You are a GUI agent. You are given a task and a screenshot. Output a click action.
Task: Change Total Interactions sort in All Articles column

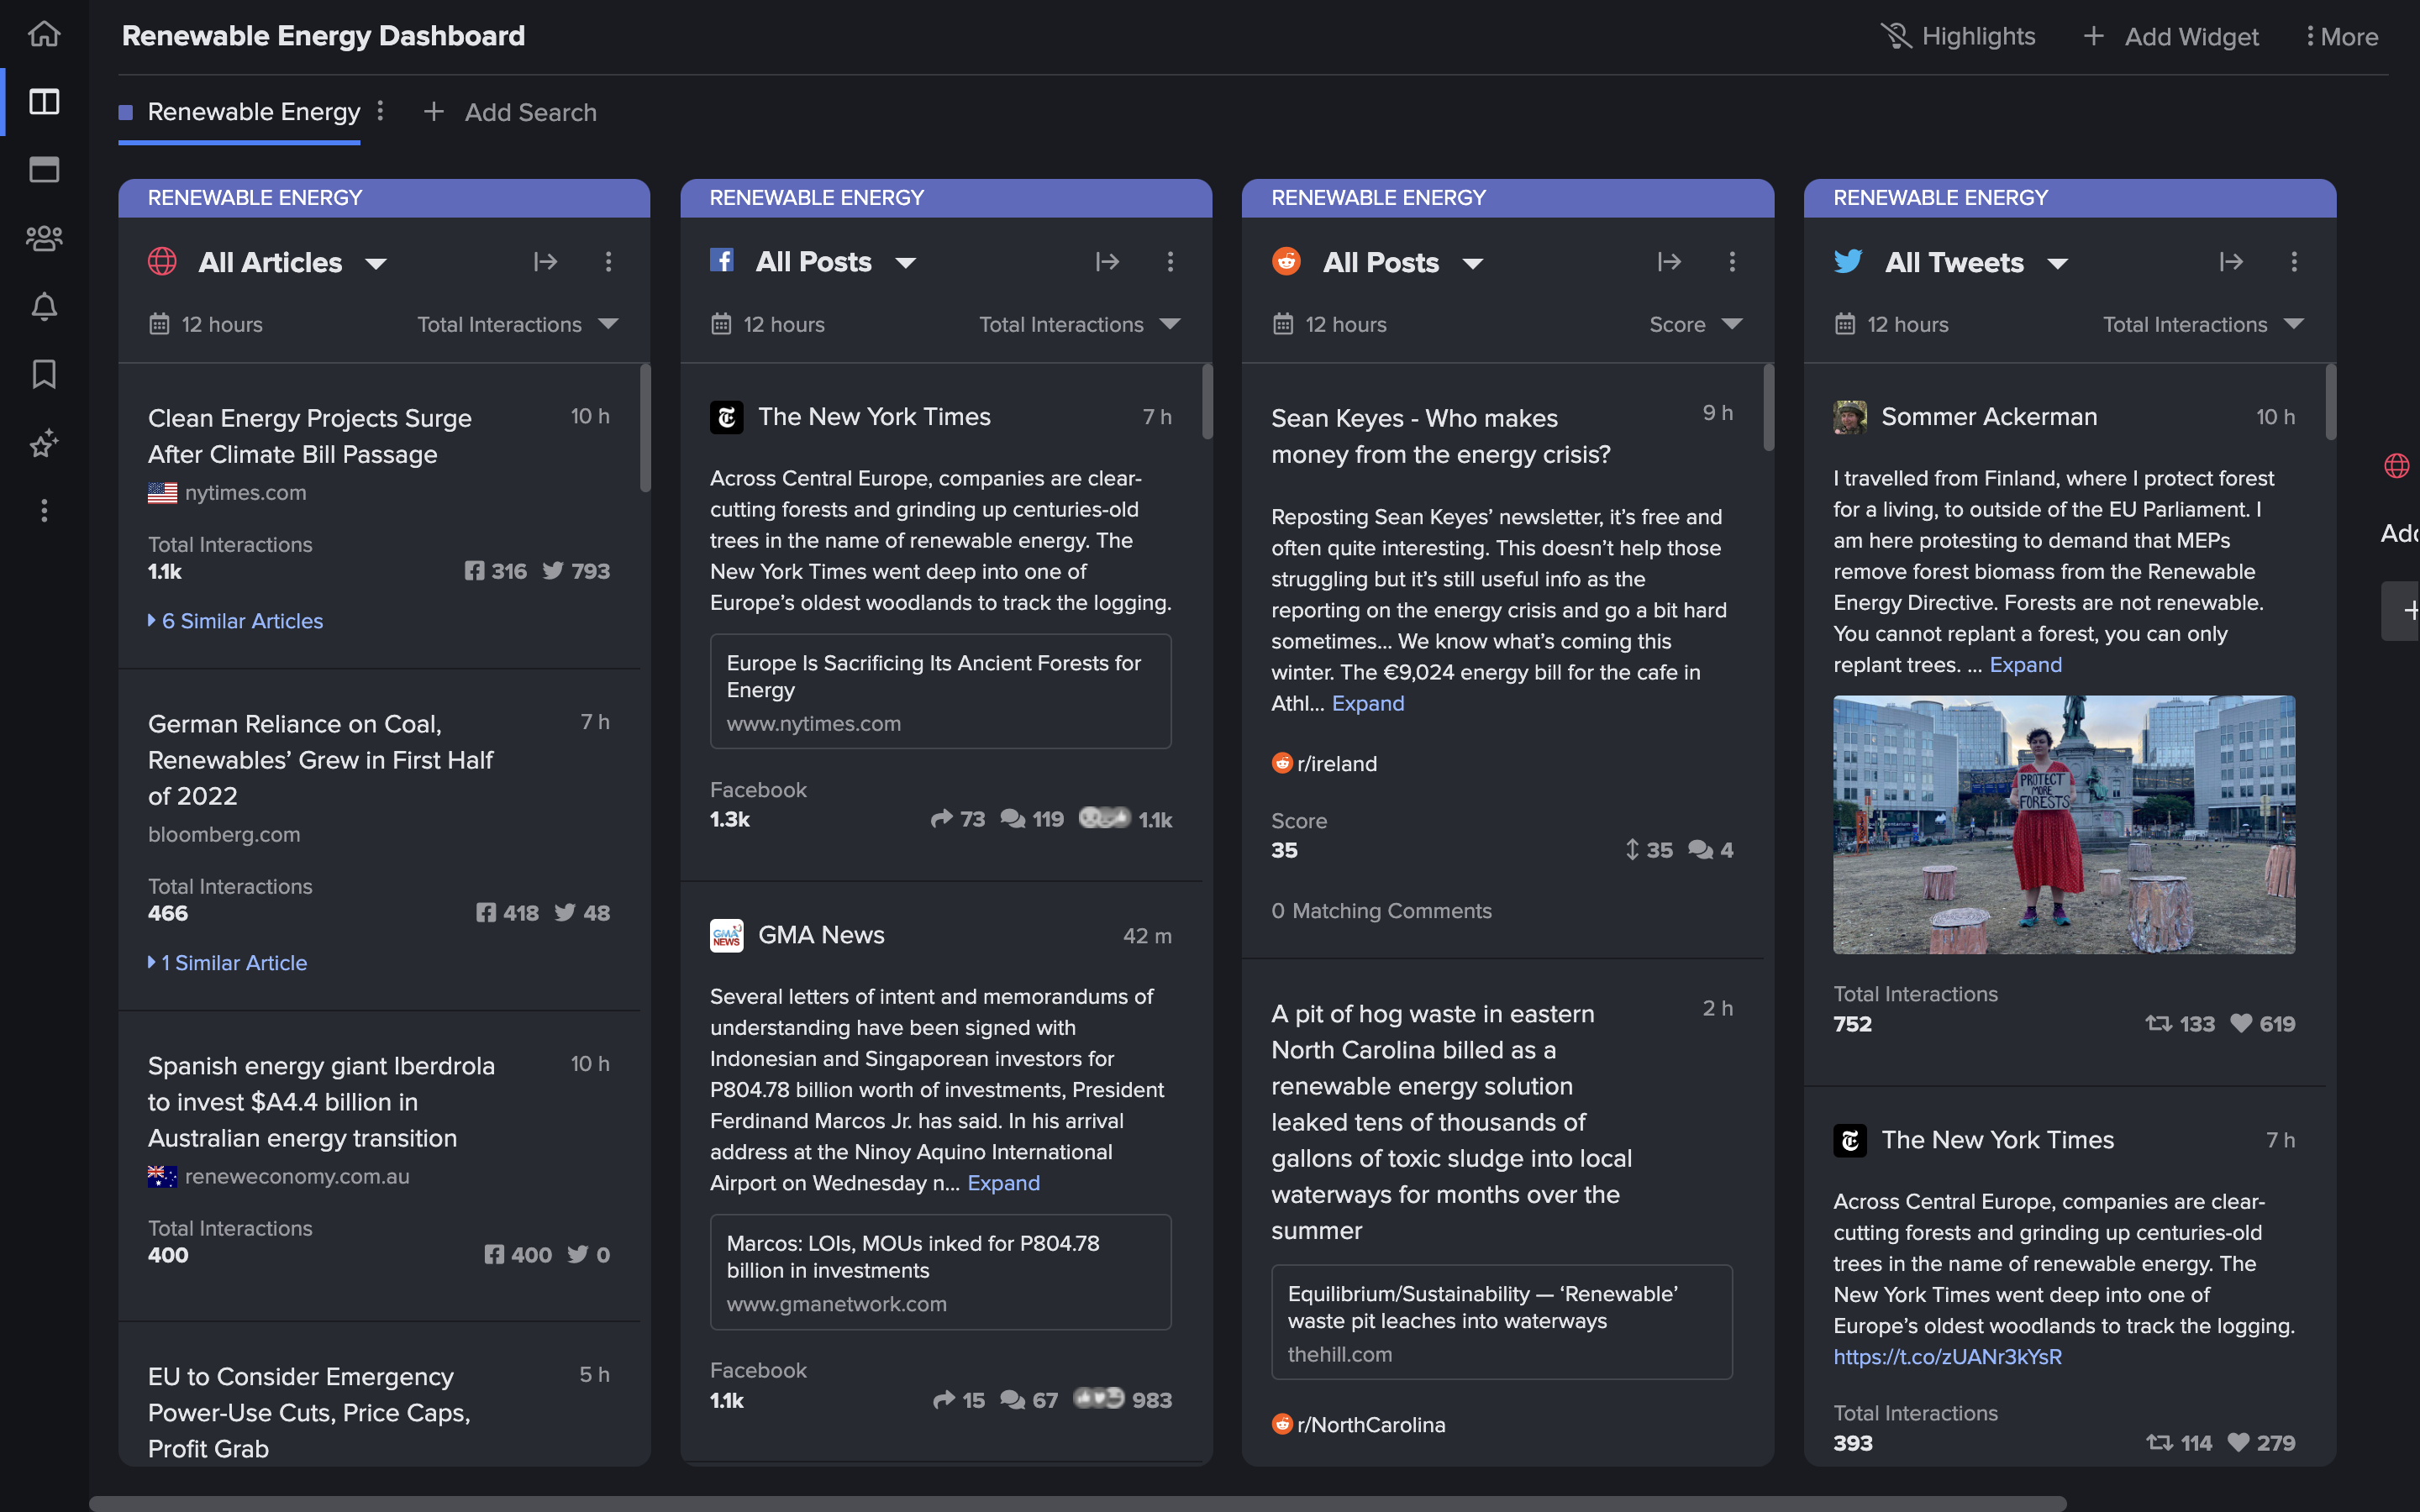click(518, 324)
